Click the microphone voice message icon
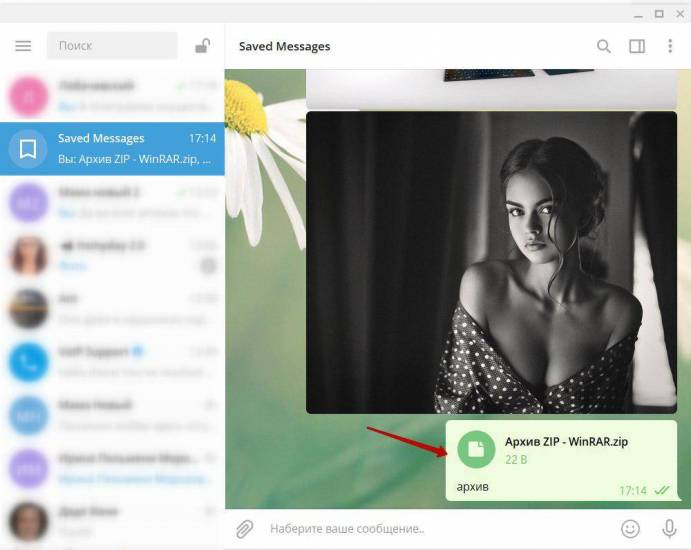The image size is (691, 550). click(x=669, y=528)
